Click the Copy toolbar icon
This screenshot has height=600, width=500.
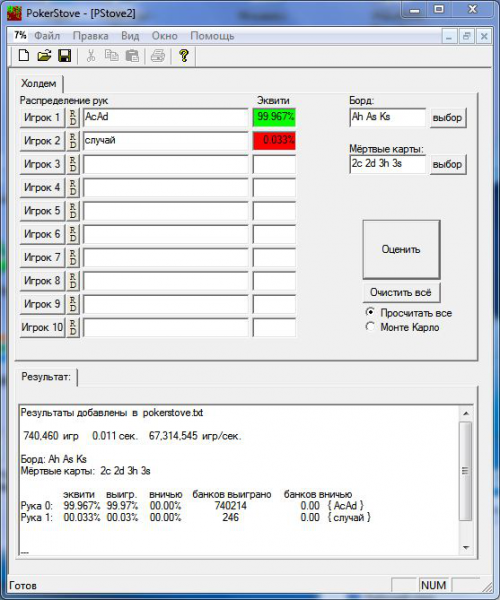(x=111, y=56)
